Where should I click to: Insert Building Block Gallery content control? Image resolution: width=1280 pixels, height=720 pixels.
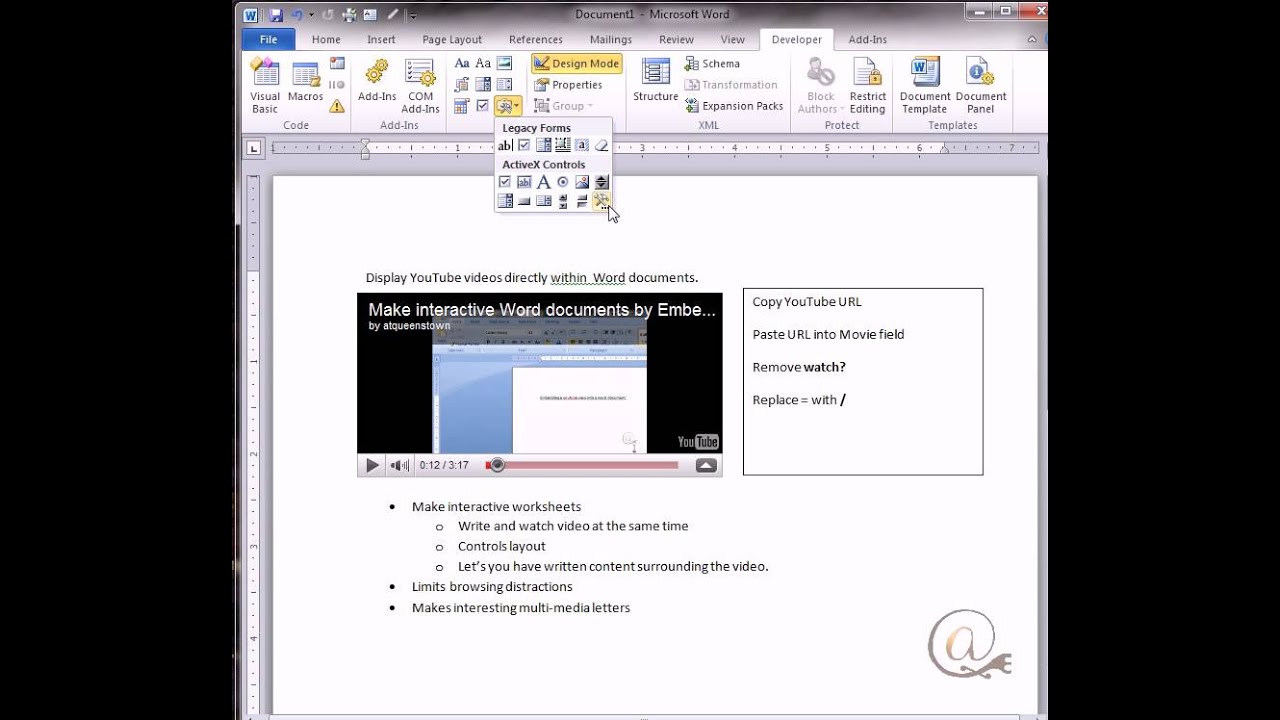(462, 84)
